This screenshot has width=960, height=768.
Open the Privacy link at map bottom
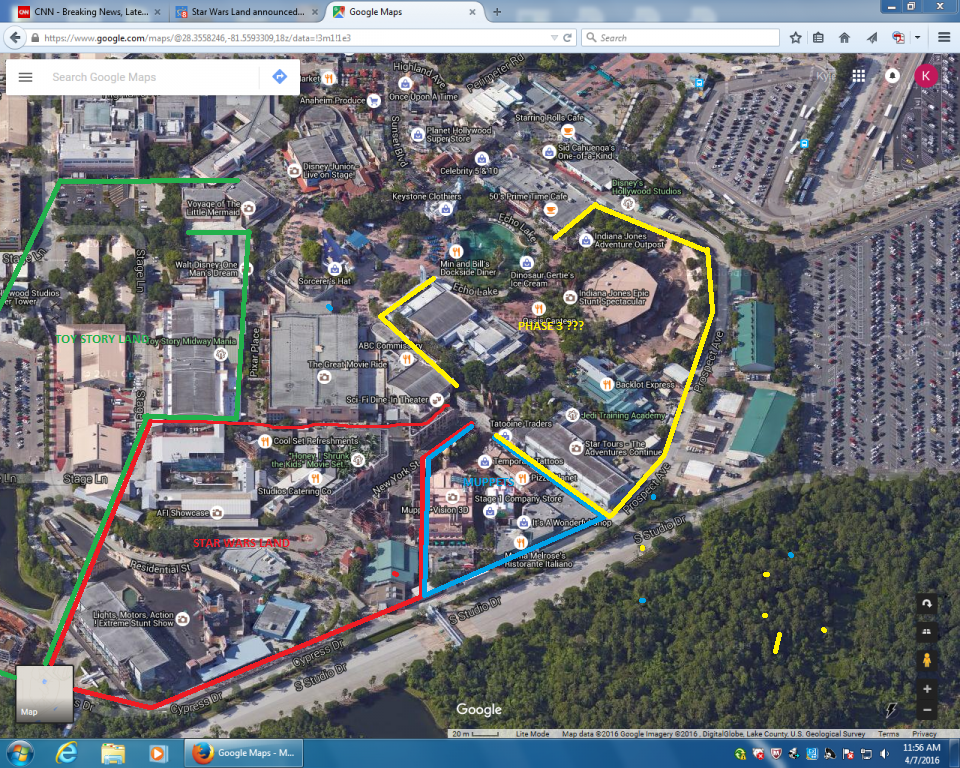point(924,734)
